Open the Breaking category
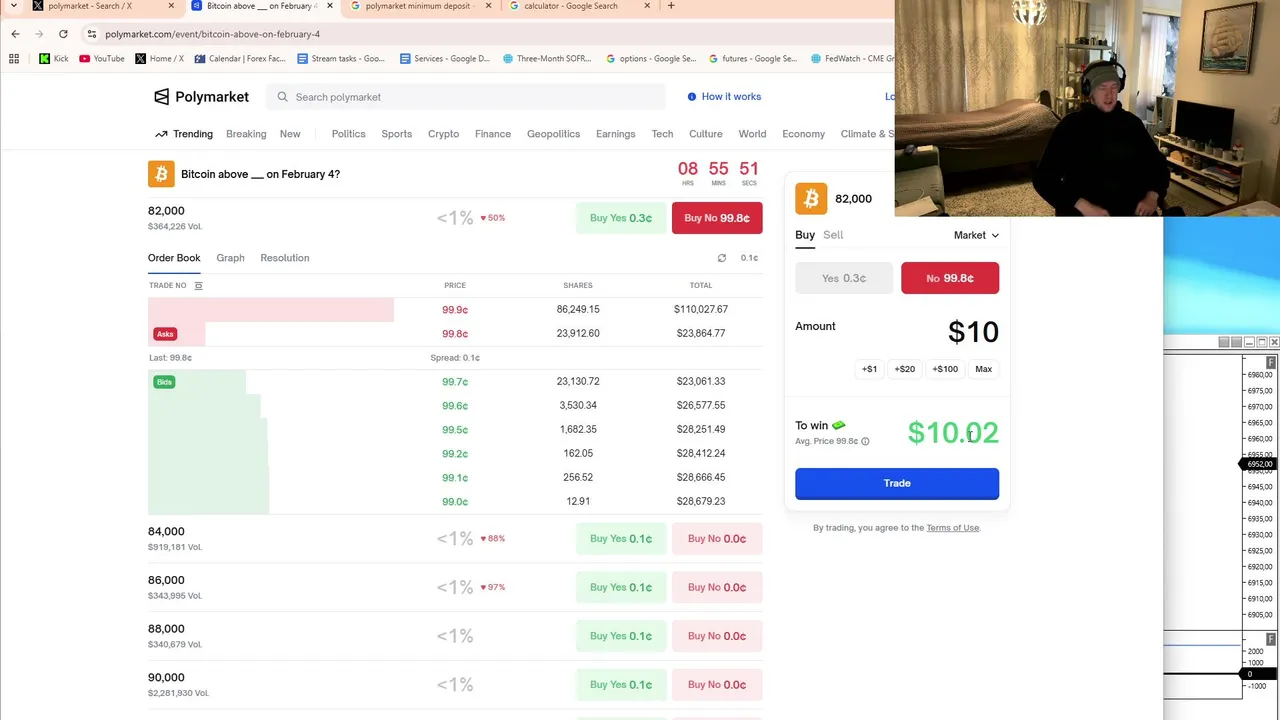This screenshot has height=720, width=1280. 246,134
